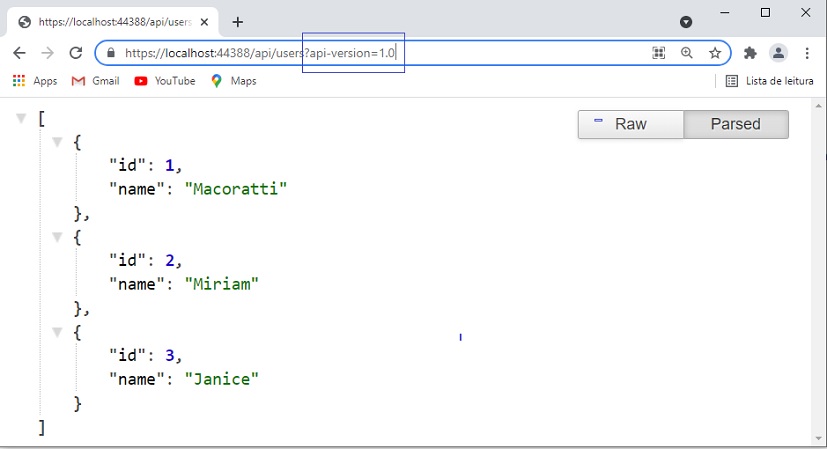Open the tab search dropdown arrow
The image size is (827, 449).
click(x=686, y=22)
